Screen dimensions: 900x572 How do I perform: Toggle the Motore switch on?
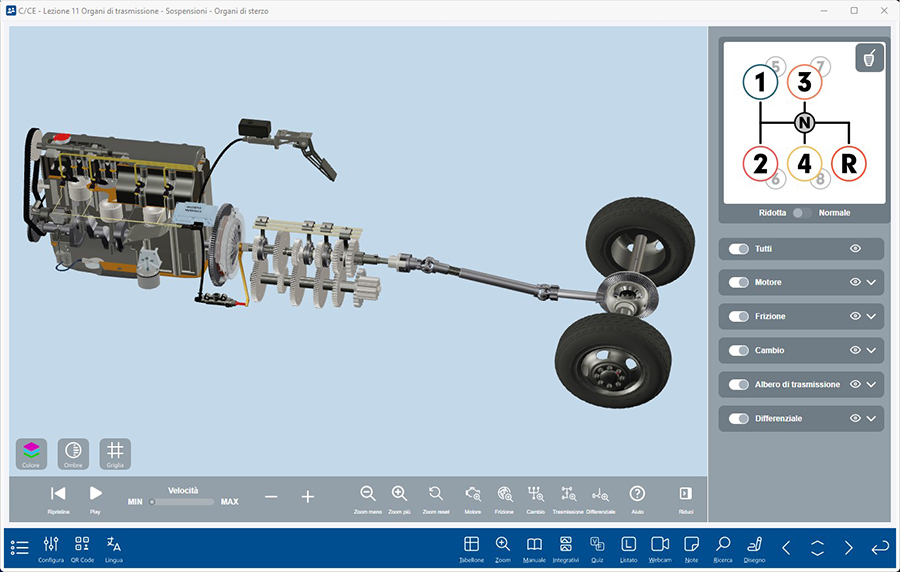(739, 283)
